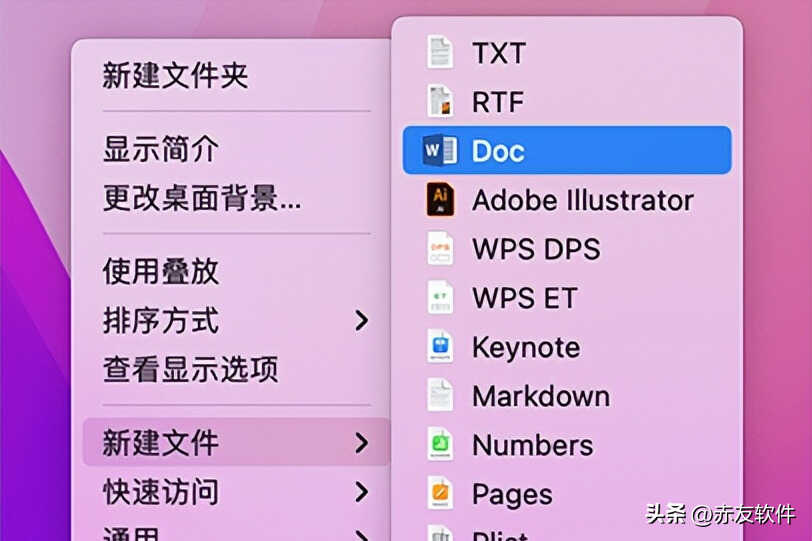Click the TXT file icon
The height and width of the screenshot is (541, 812).
(x=439, y=52)
